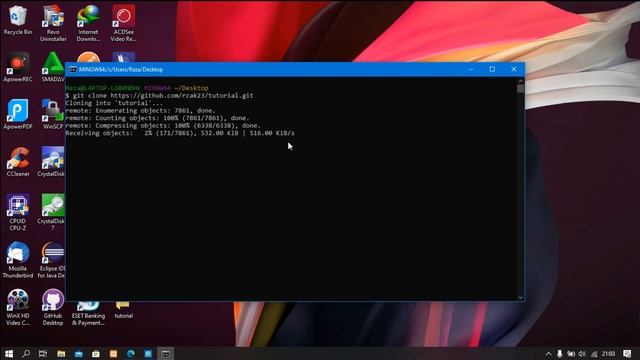Click the Git Bash window title bar text
The height and width of the screenshot is (360, 640).
pyautogui.click(x=121, y=69)
